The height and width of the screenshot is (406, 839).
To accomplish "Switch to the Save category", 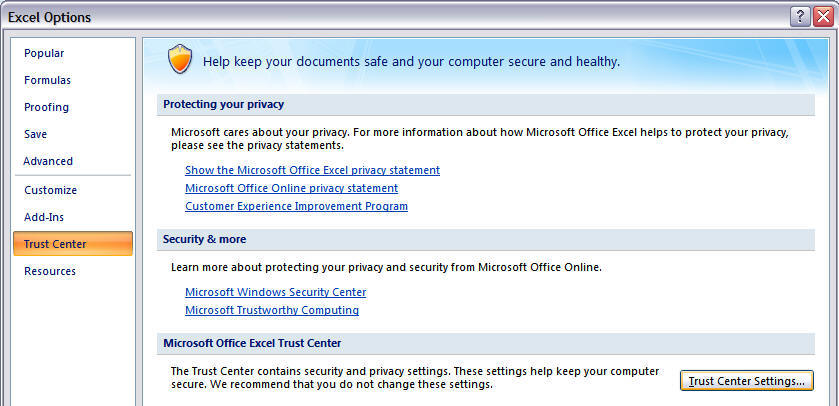I will pos(35,134).
